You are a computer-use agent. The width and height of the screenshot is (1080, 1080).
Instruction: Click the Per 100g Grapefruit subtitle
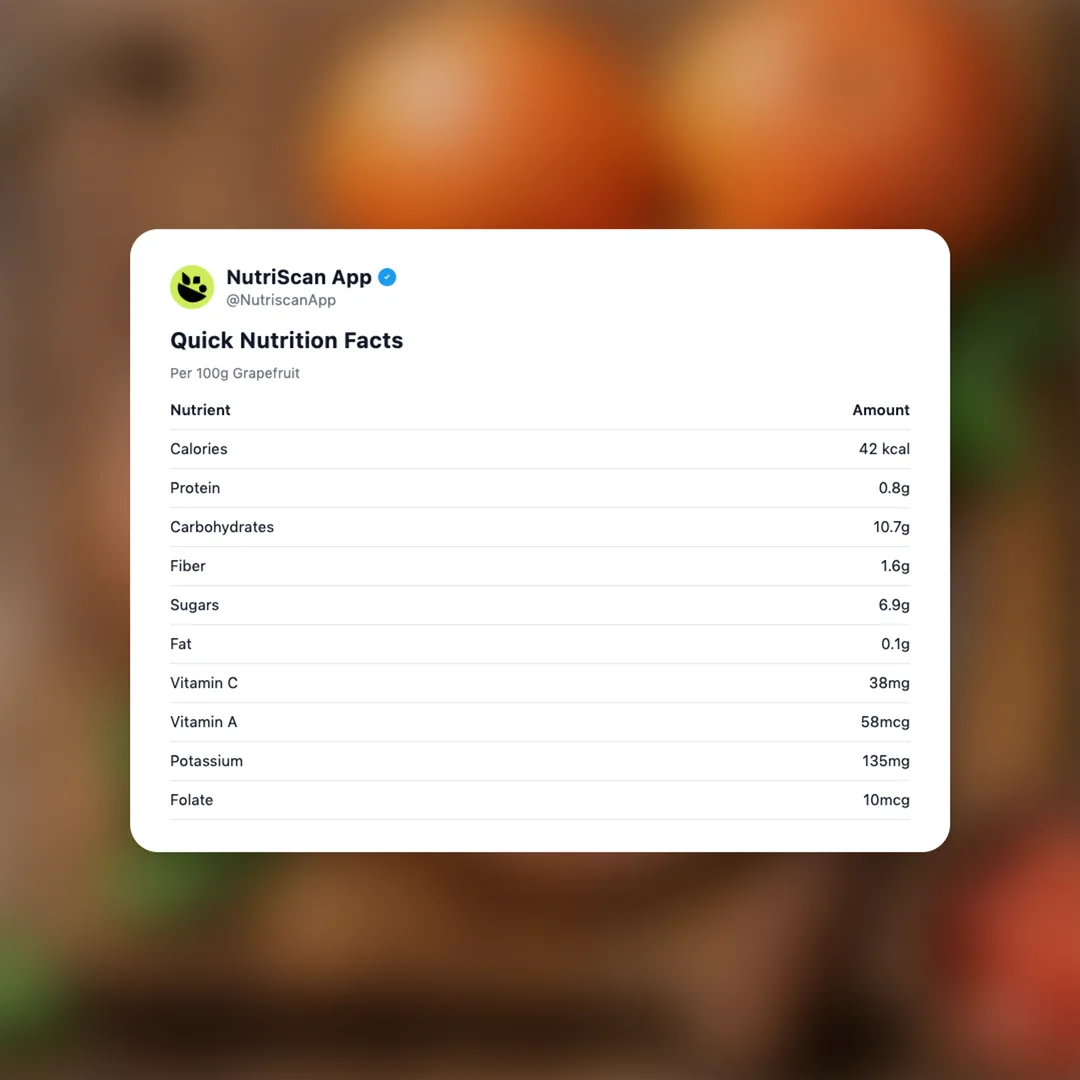tap(235, 373)
